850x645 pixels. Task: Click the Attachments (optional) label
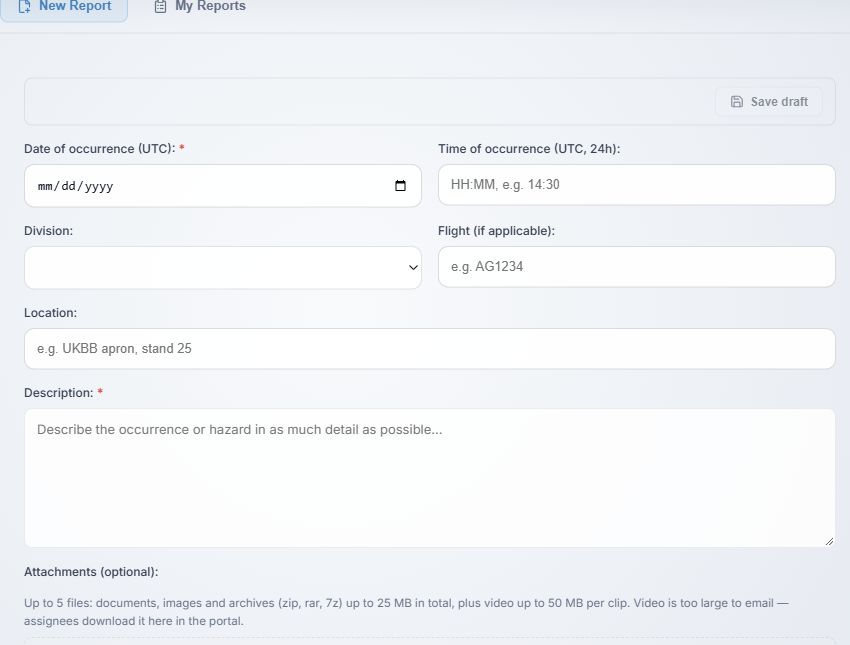[x=91, y=572]
